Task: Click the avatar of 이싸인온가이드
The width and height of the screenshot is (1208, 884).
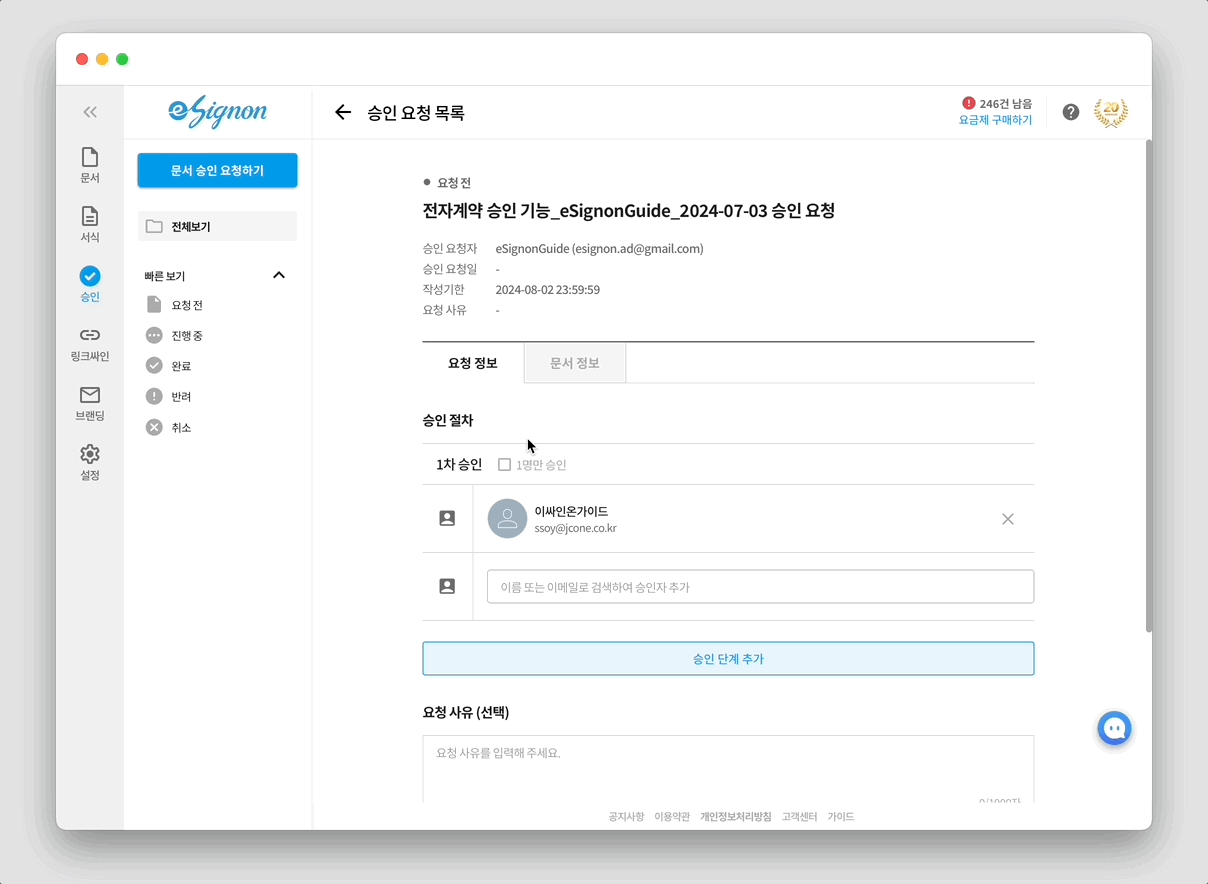Action: pos(507,519)
